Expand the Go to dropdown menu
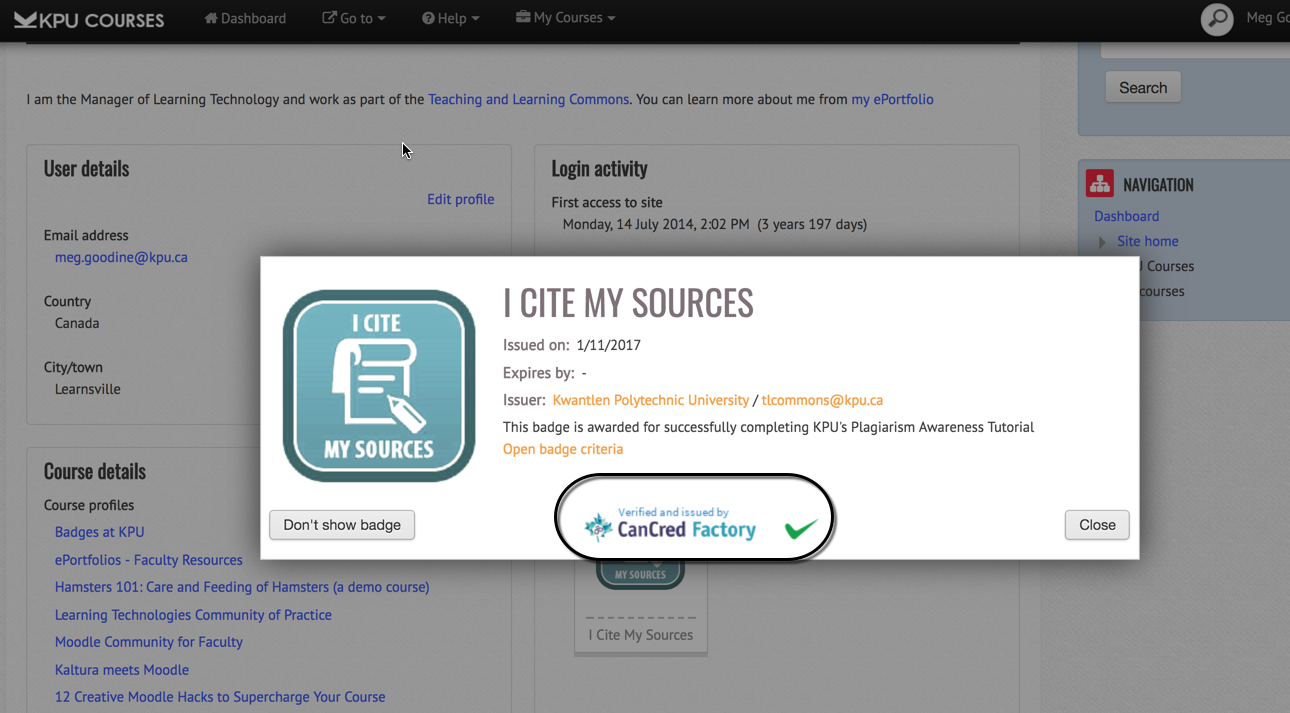 point(353,18)
